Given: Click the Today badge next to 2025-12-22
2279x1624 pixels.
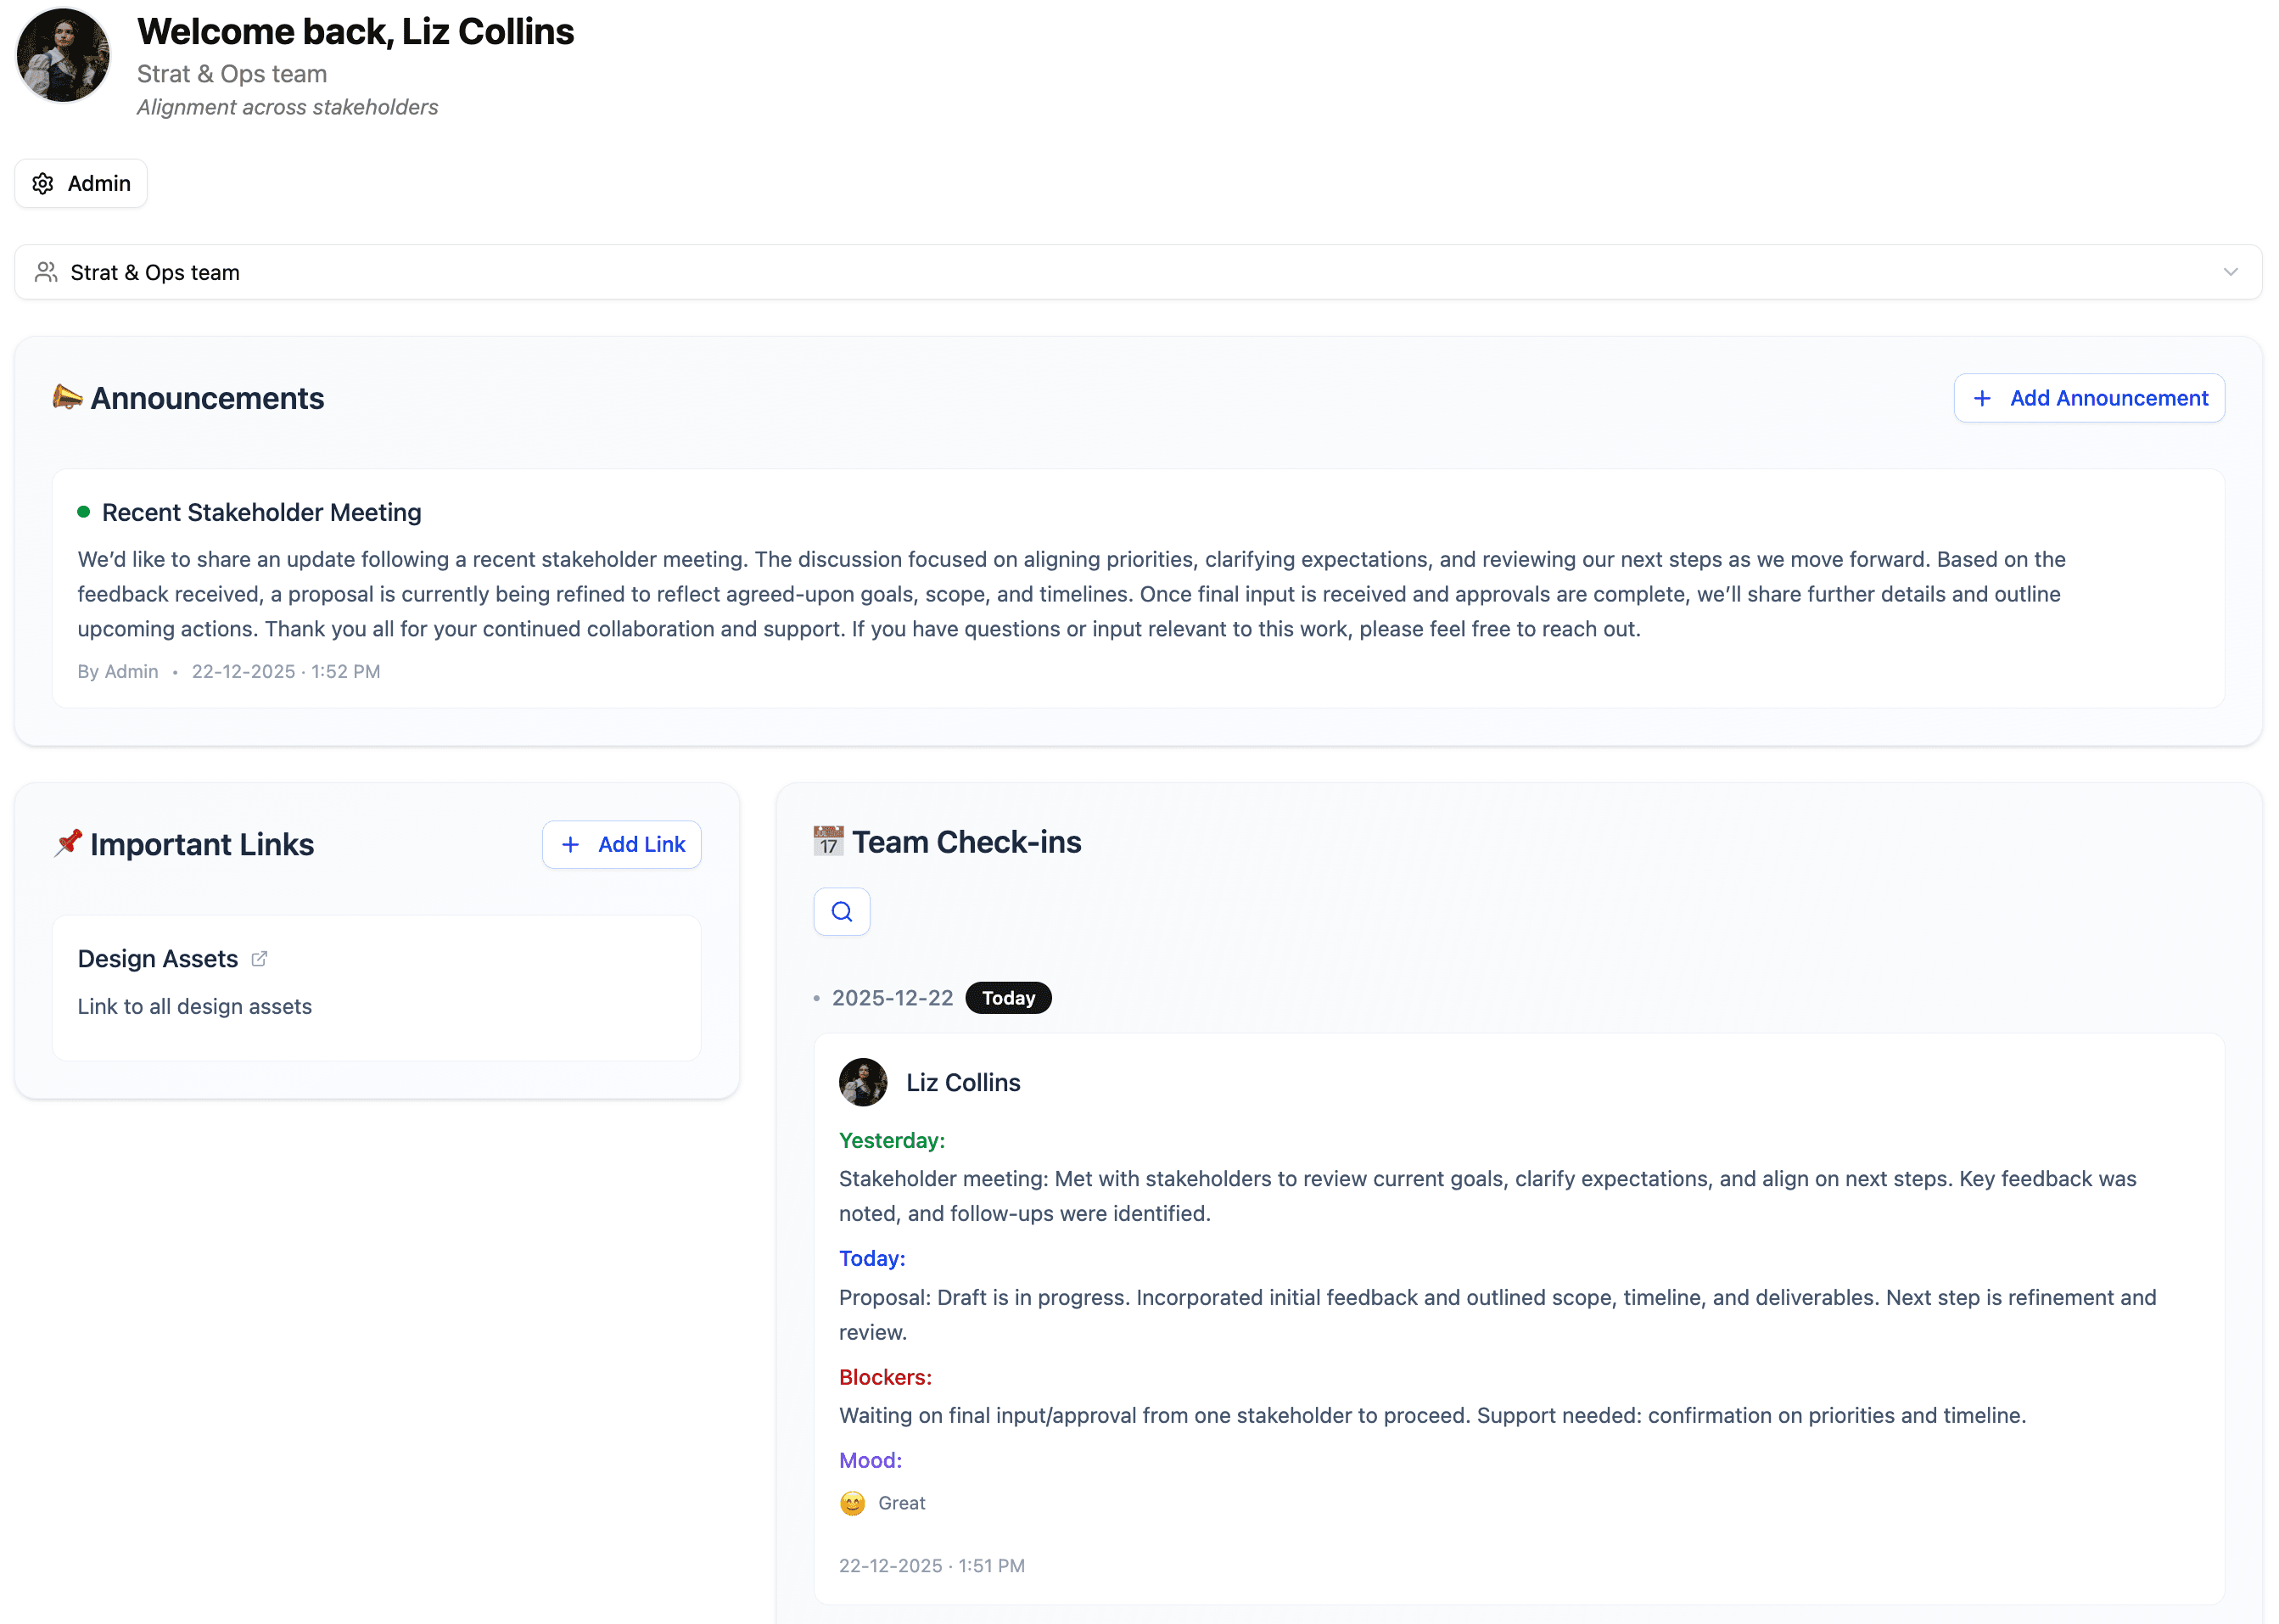Looking at the screenshot, I should 1008,998.
